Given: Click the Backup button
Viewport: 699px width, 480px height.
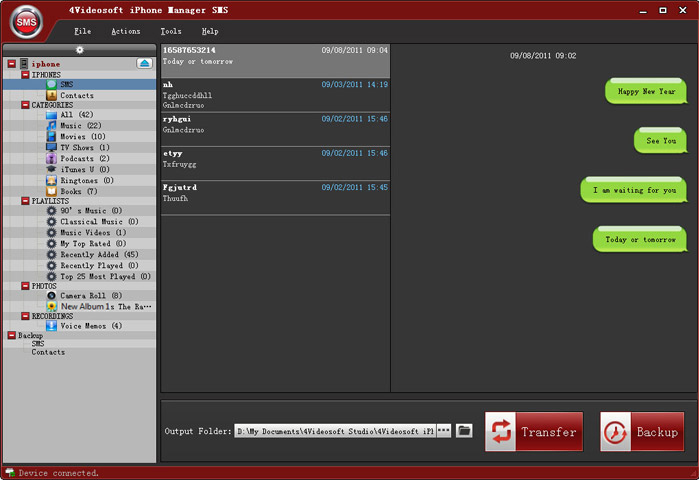Looking at the screenshot, I should pyautogui.click(x=642, y=432).
